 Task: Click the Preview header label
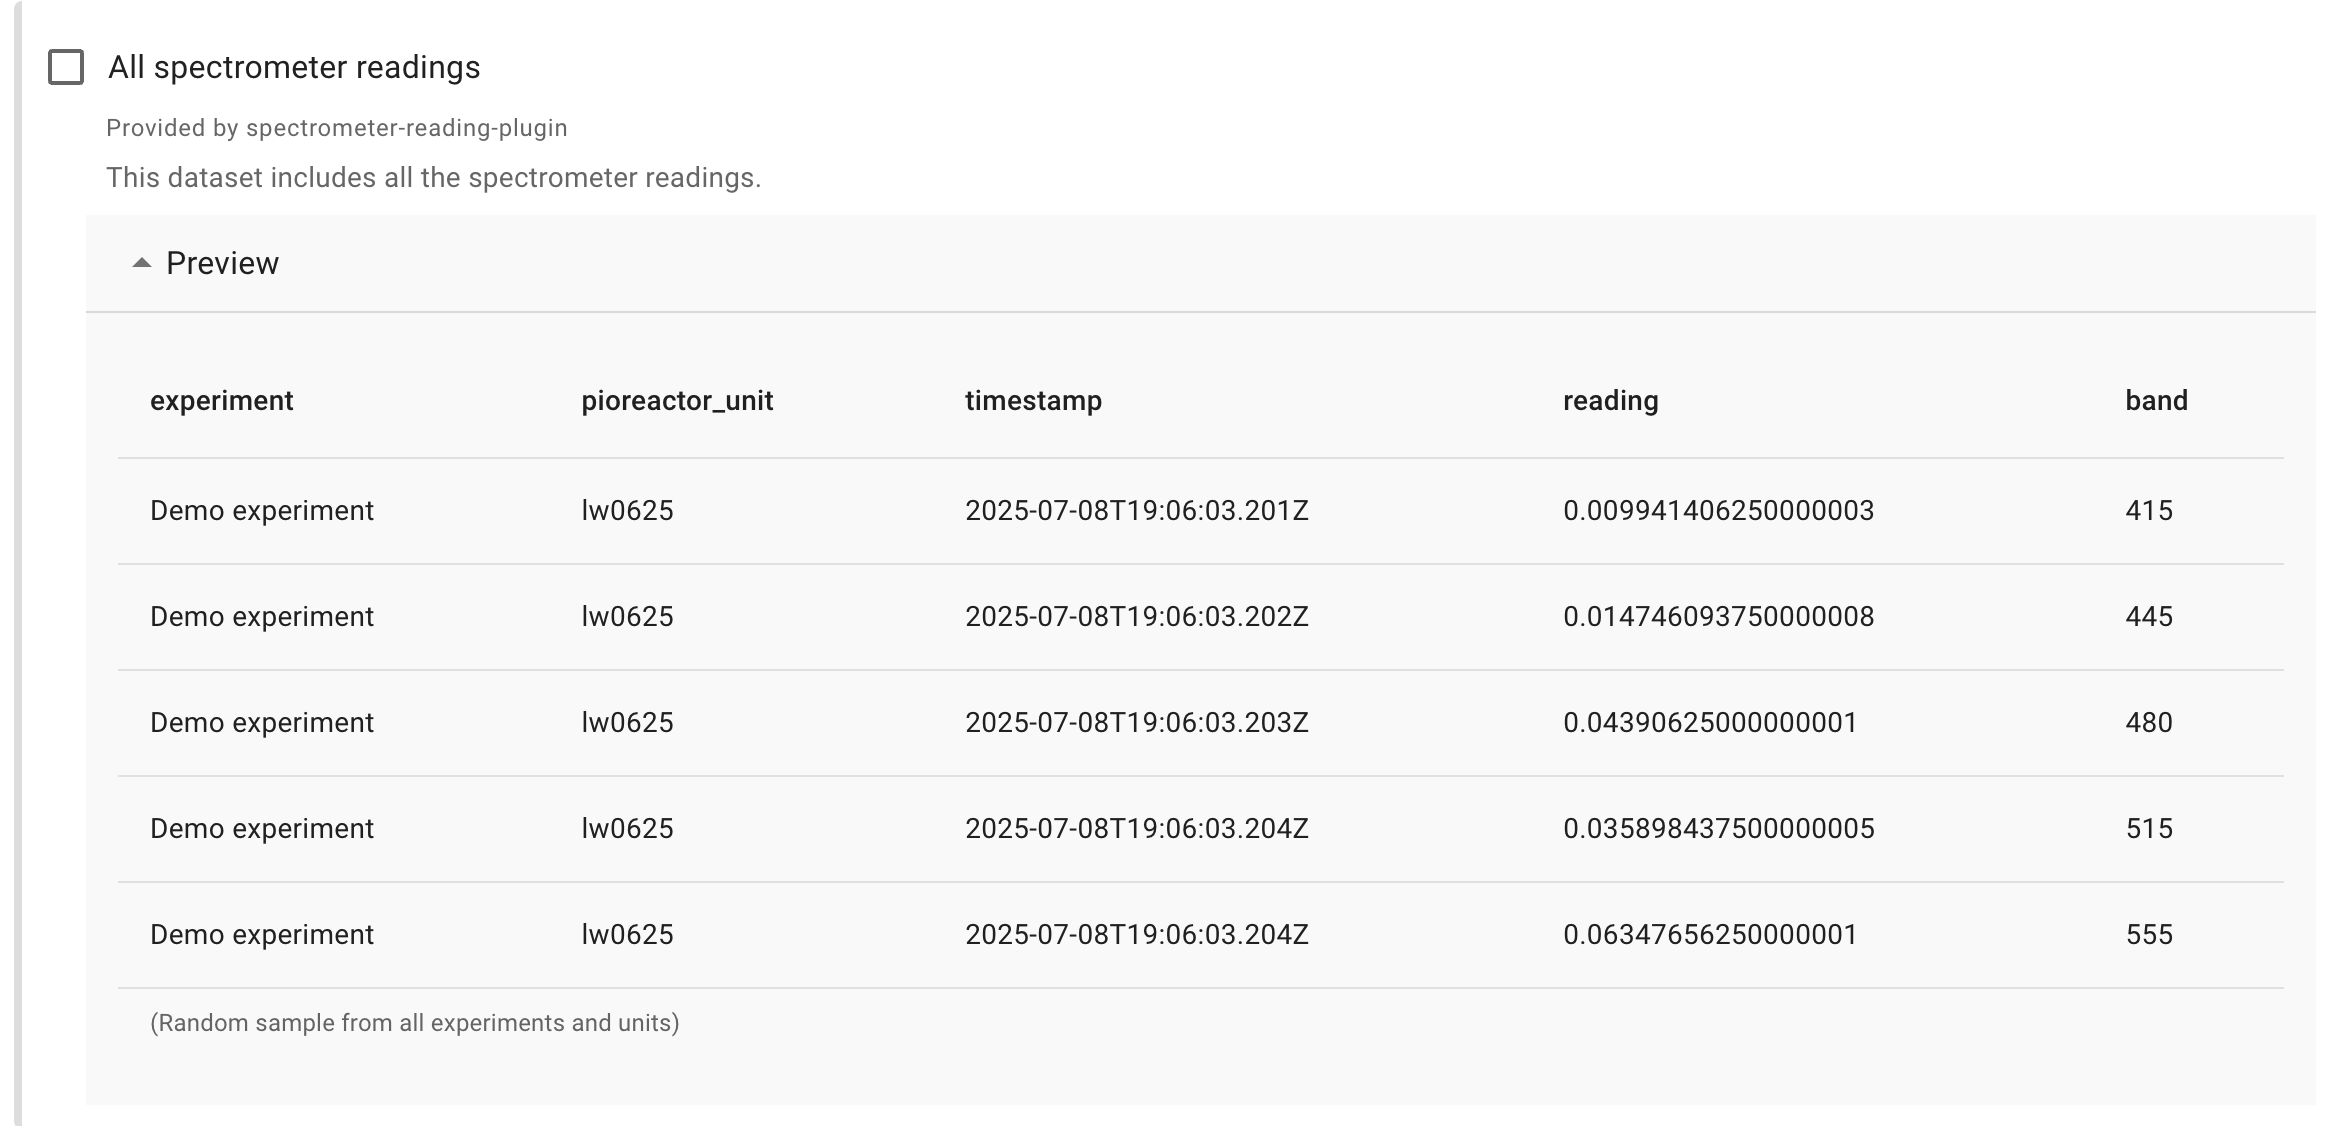point(222,263)
